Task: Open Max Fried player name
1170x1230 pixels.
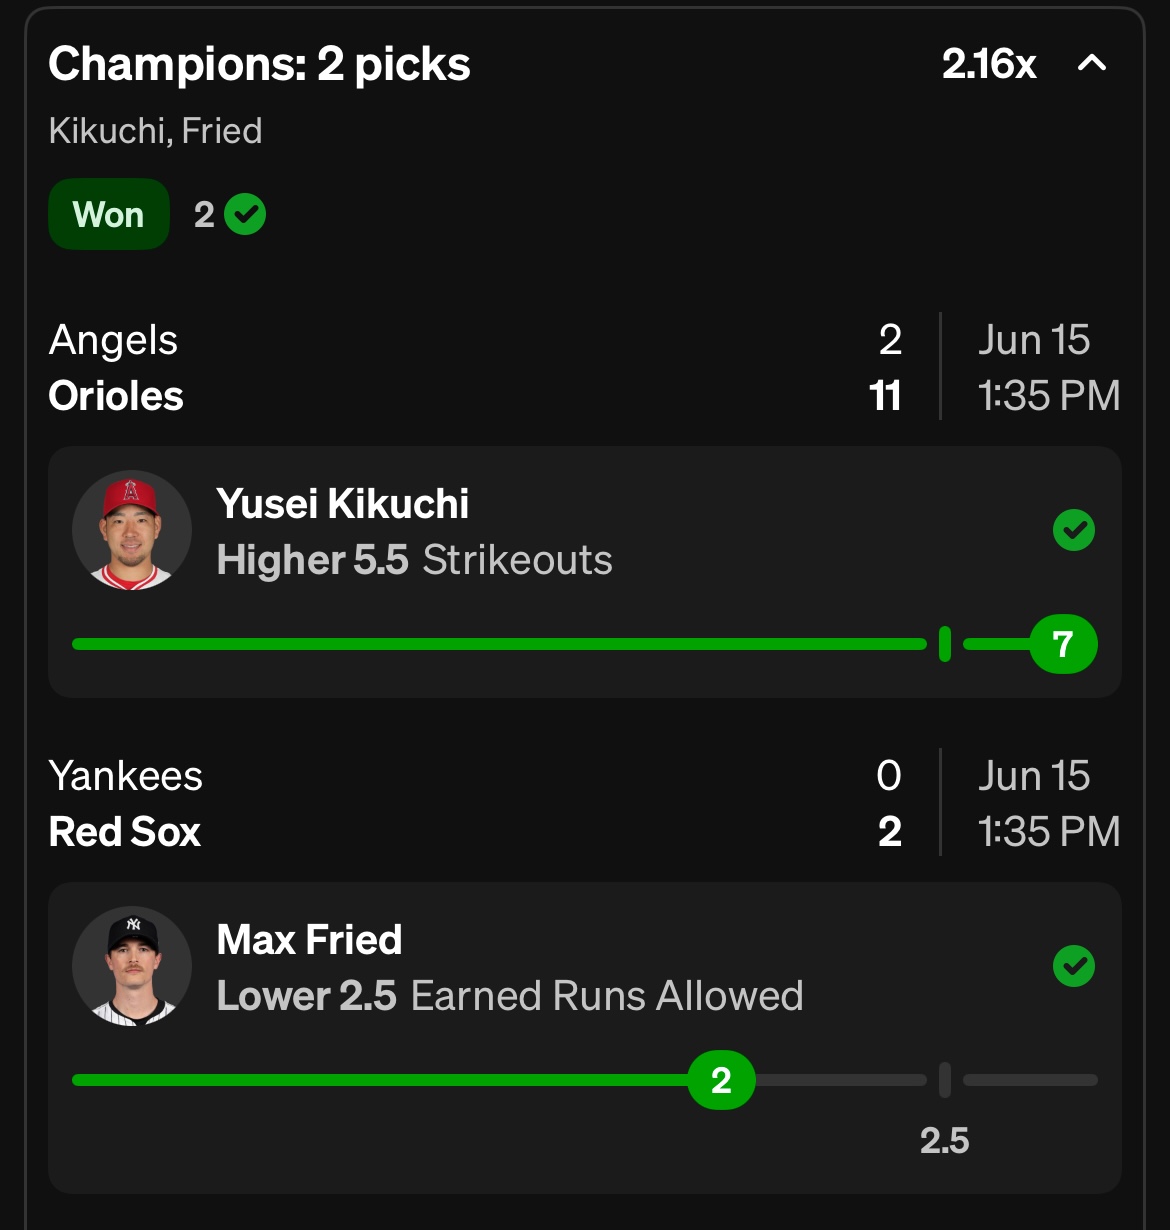Action: tap(310, 940)
